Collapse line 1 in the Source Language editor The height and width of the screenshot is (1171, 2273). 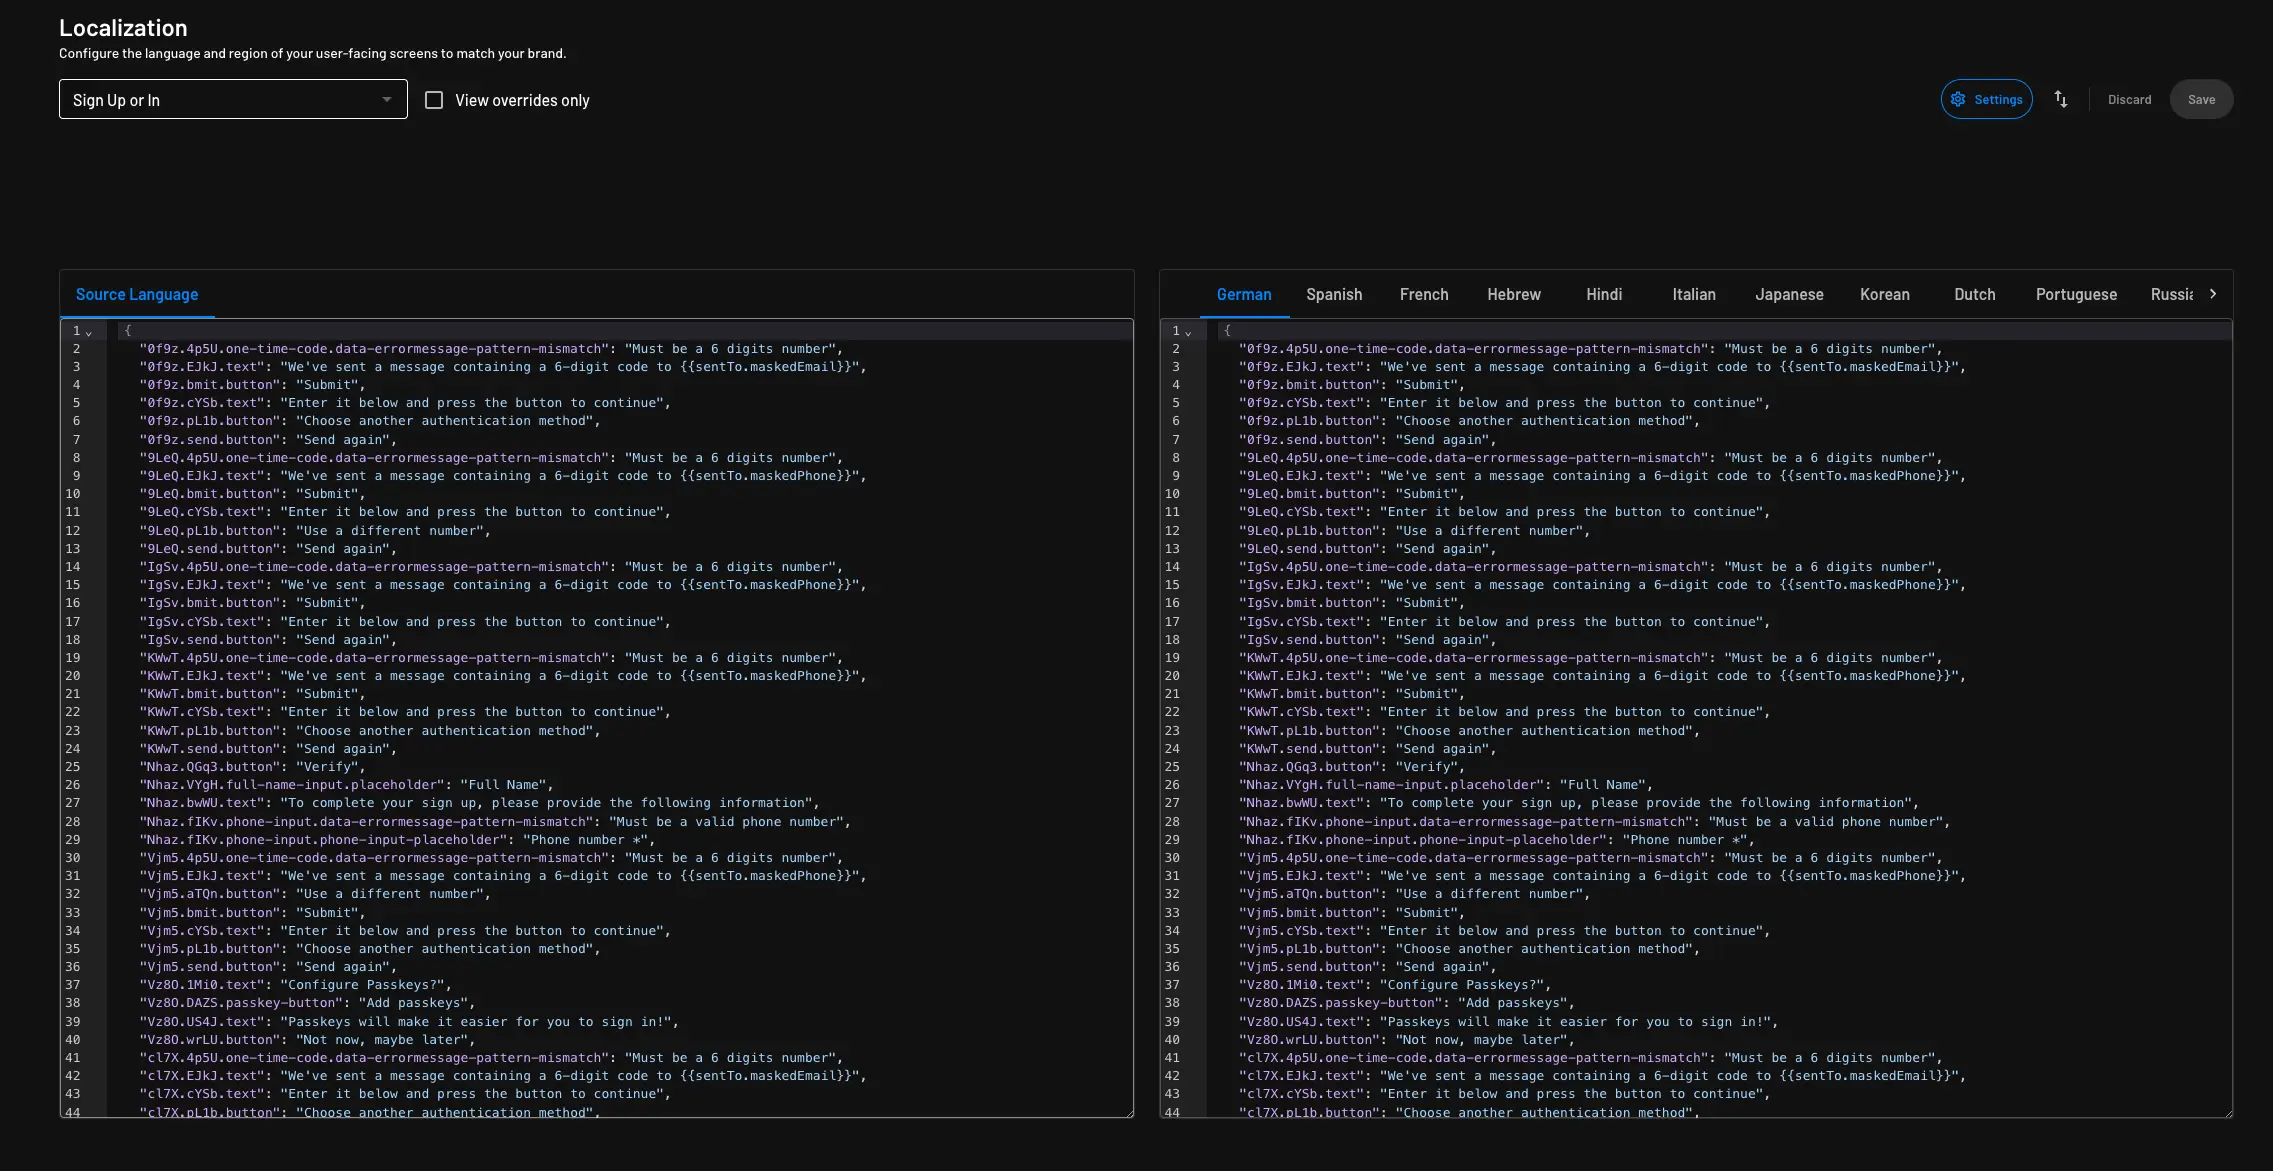pyautogui.click(x=89, y=332)
